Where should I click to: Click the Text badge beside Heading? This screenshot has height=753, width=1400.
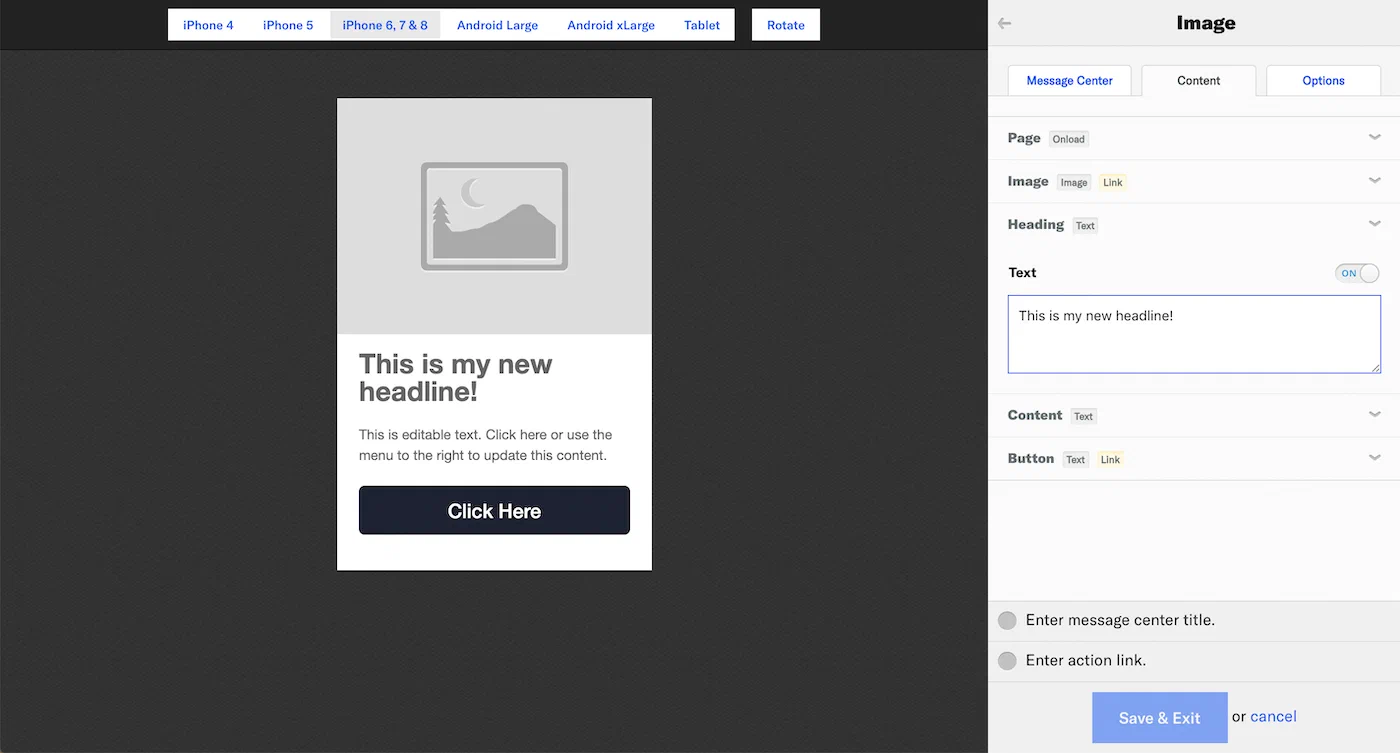tap(1085, 225)
